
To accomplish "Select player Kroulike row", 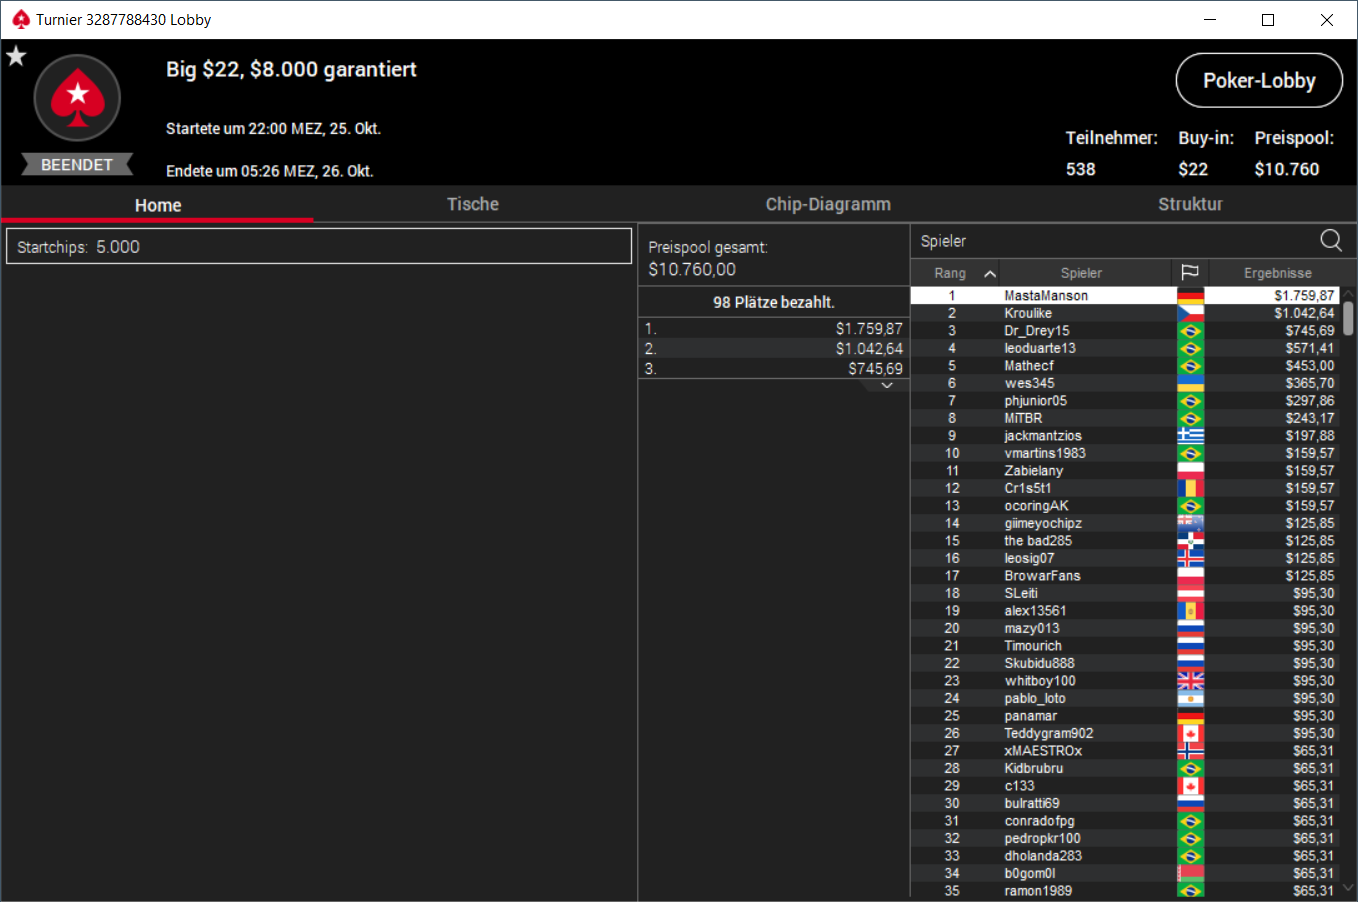I will click(1125, 313).
